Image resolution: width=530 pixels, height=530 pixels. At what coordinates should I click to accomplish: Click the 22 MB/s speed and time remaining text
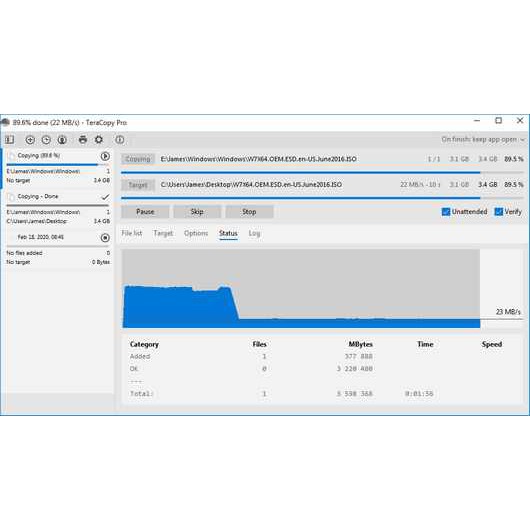pyautogui.click(x=420, y=185)
